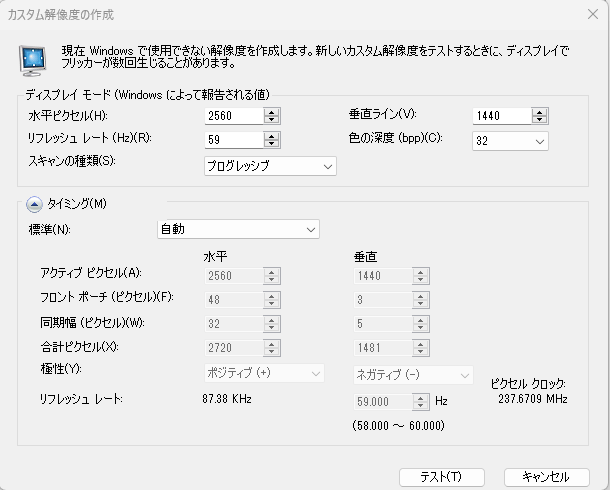This screenshot has height=490, width=610.
Task: Click horizontal sync width 32 field
Action: [234, 324]
